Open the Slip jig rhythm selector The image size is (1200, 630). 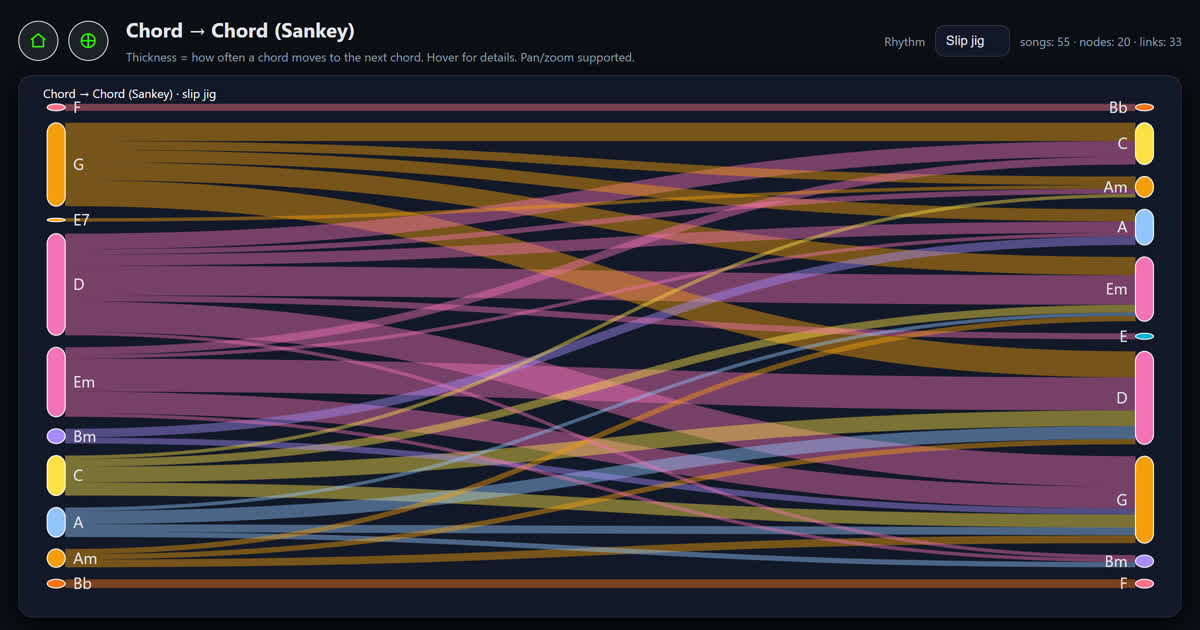[x=971, y=41]
